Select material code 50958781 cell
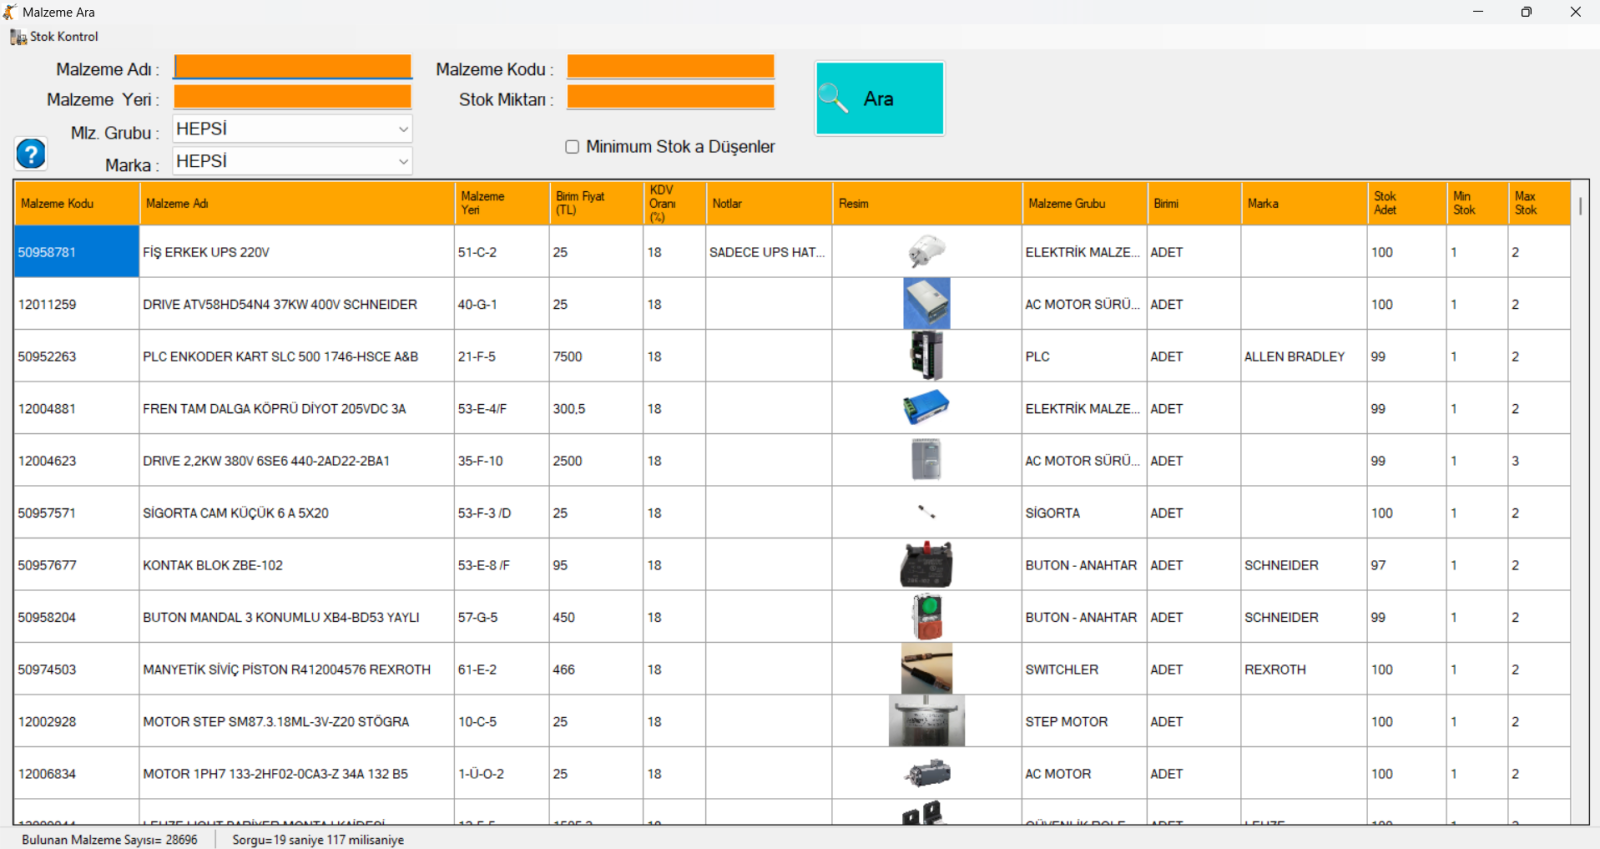 point(77,252)
